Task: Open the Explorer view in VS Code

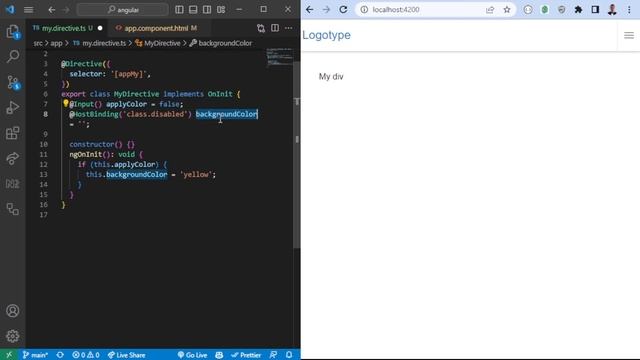Action: 13,31
